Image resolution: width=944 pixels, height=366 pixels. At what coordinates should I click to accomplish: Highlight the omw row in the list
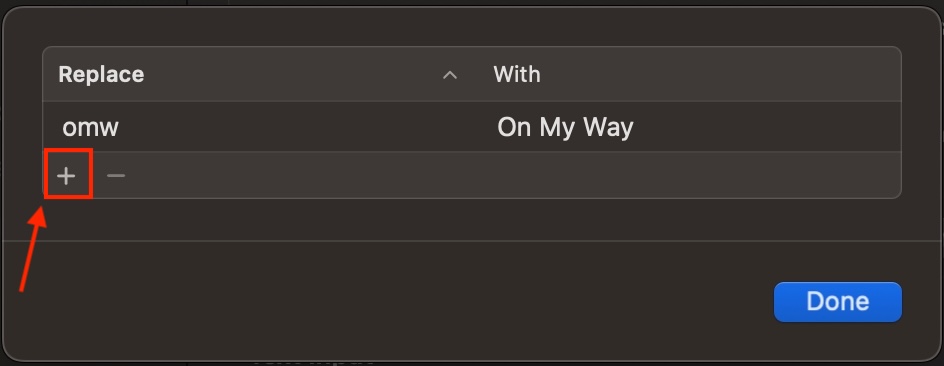point(472,126)
